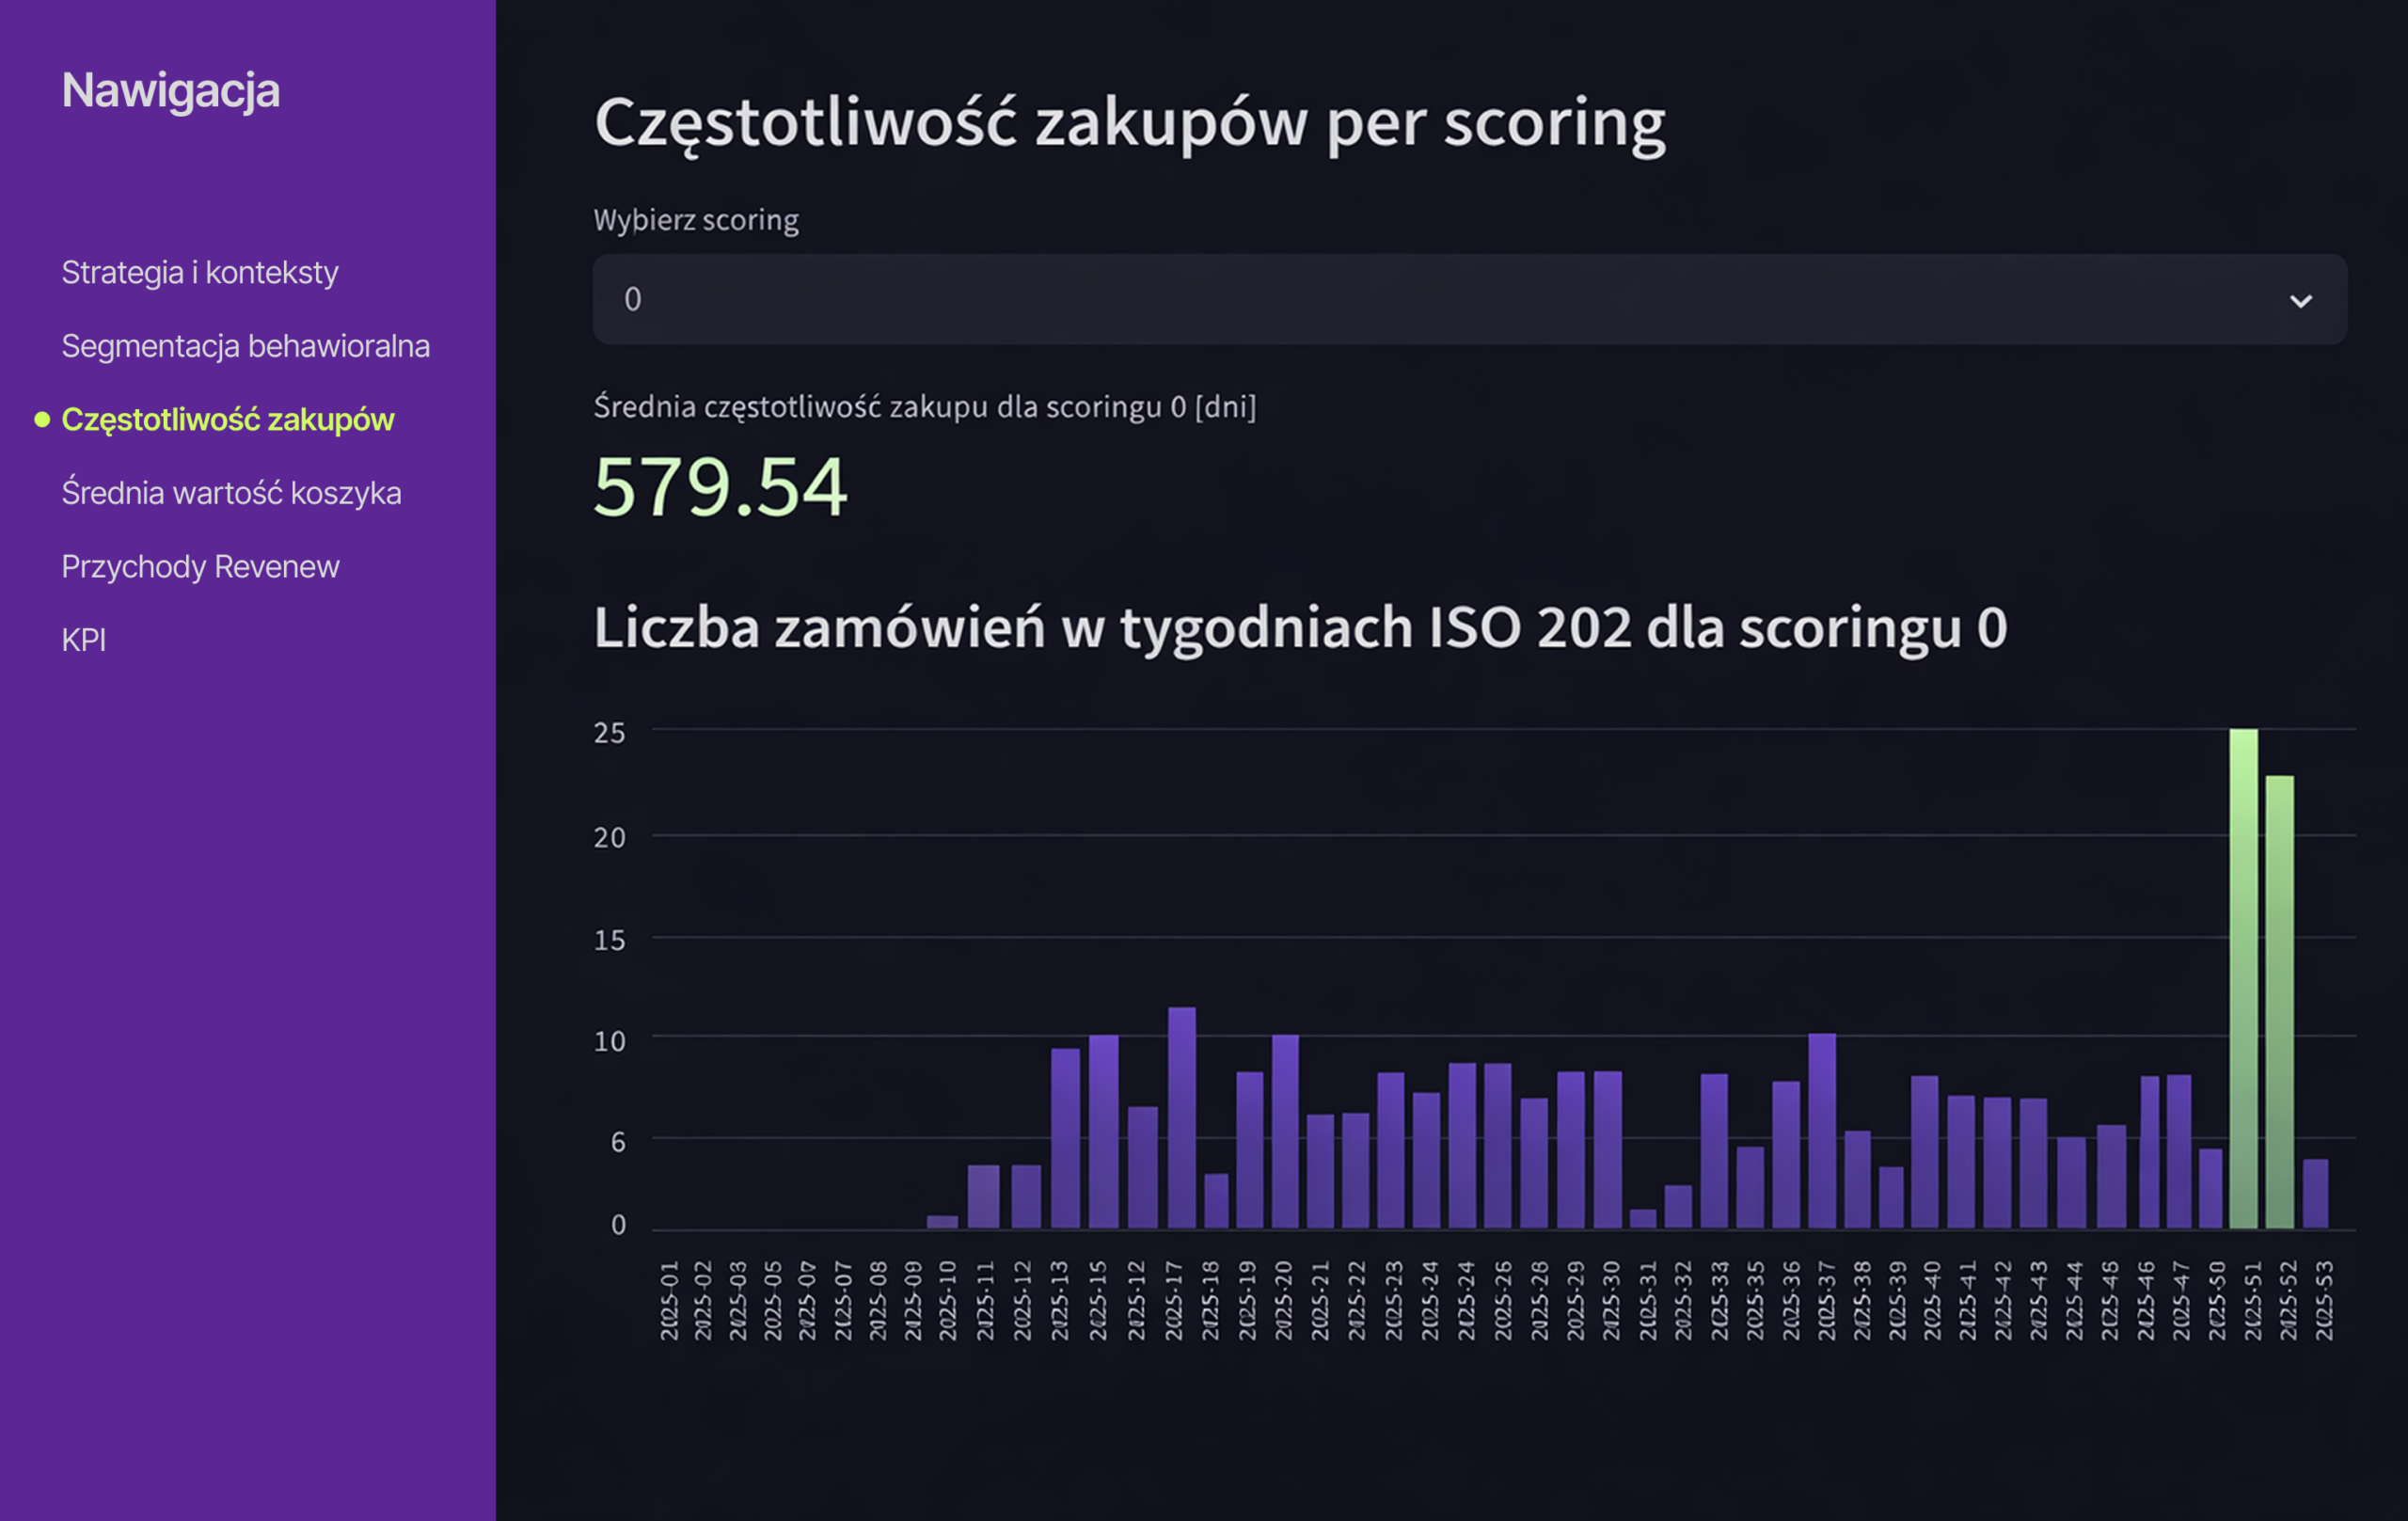The image size is (2408, 1521).
Task: Navigate to Przychody Revenew section
Action: (200, 566)
